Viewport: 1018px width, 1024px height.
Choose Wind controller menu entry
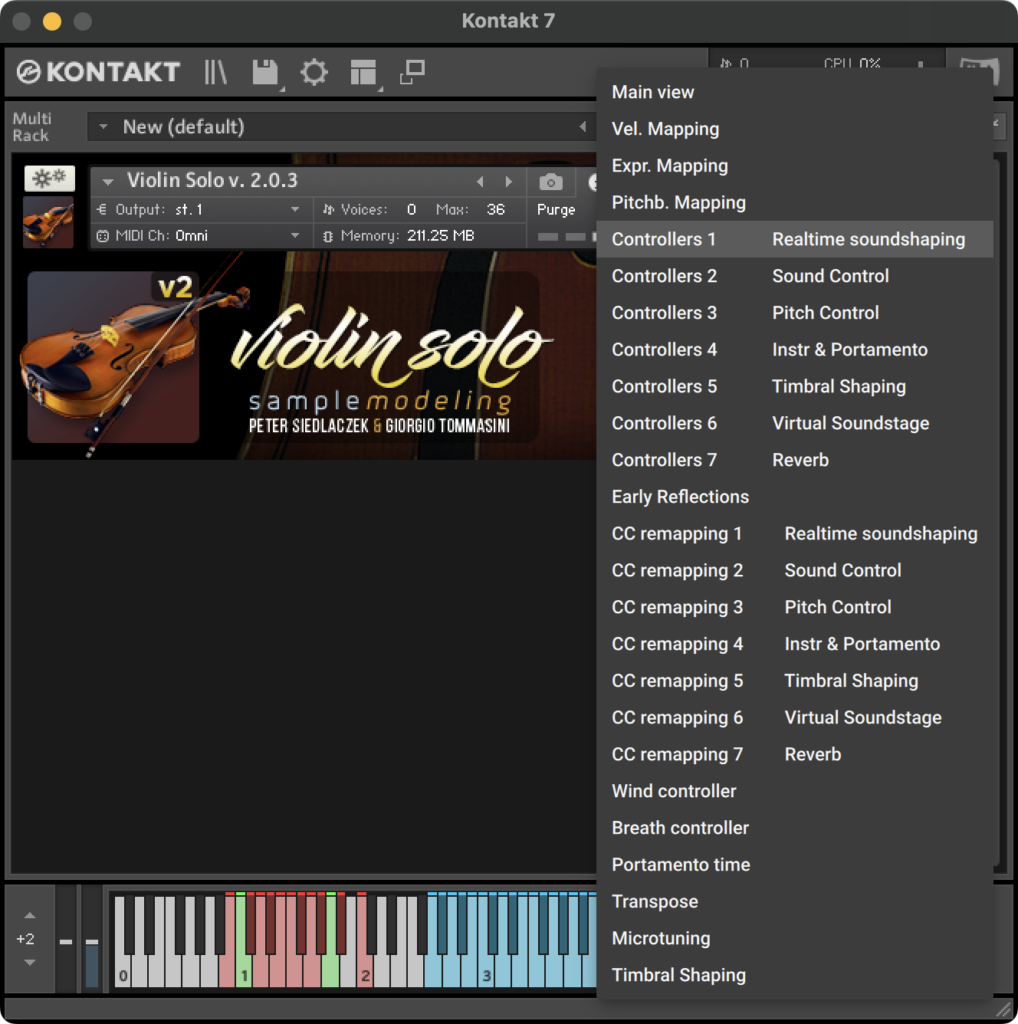pyautogui.click(x=795, y=791)
